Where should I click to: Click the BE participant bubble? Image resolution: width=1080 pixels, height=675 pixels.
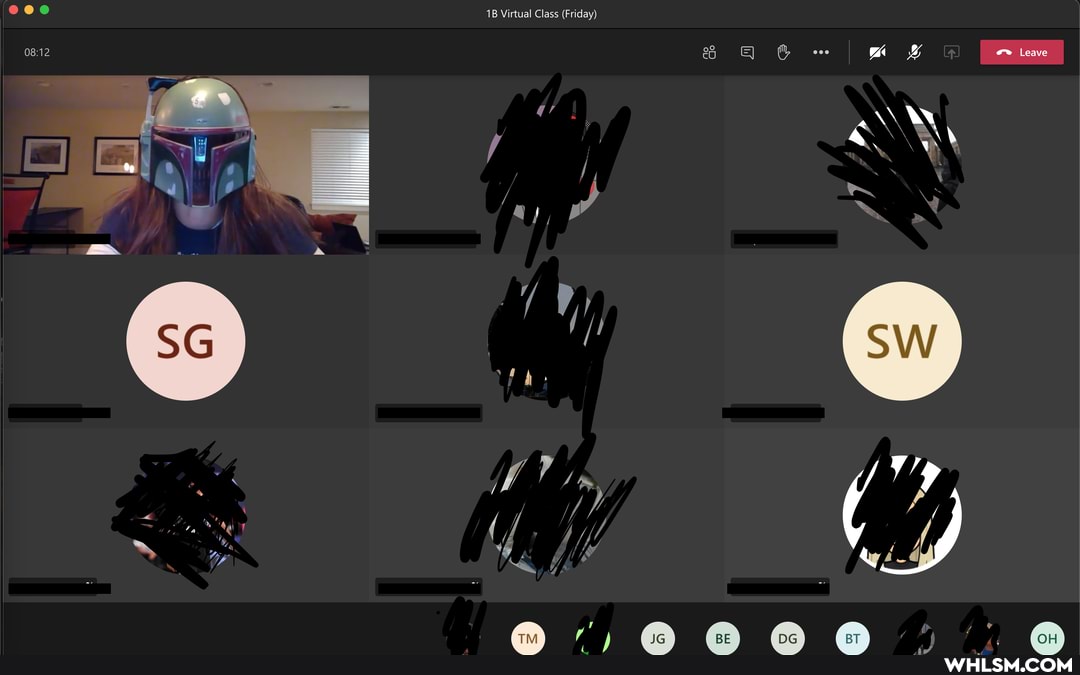[723, 638]
